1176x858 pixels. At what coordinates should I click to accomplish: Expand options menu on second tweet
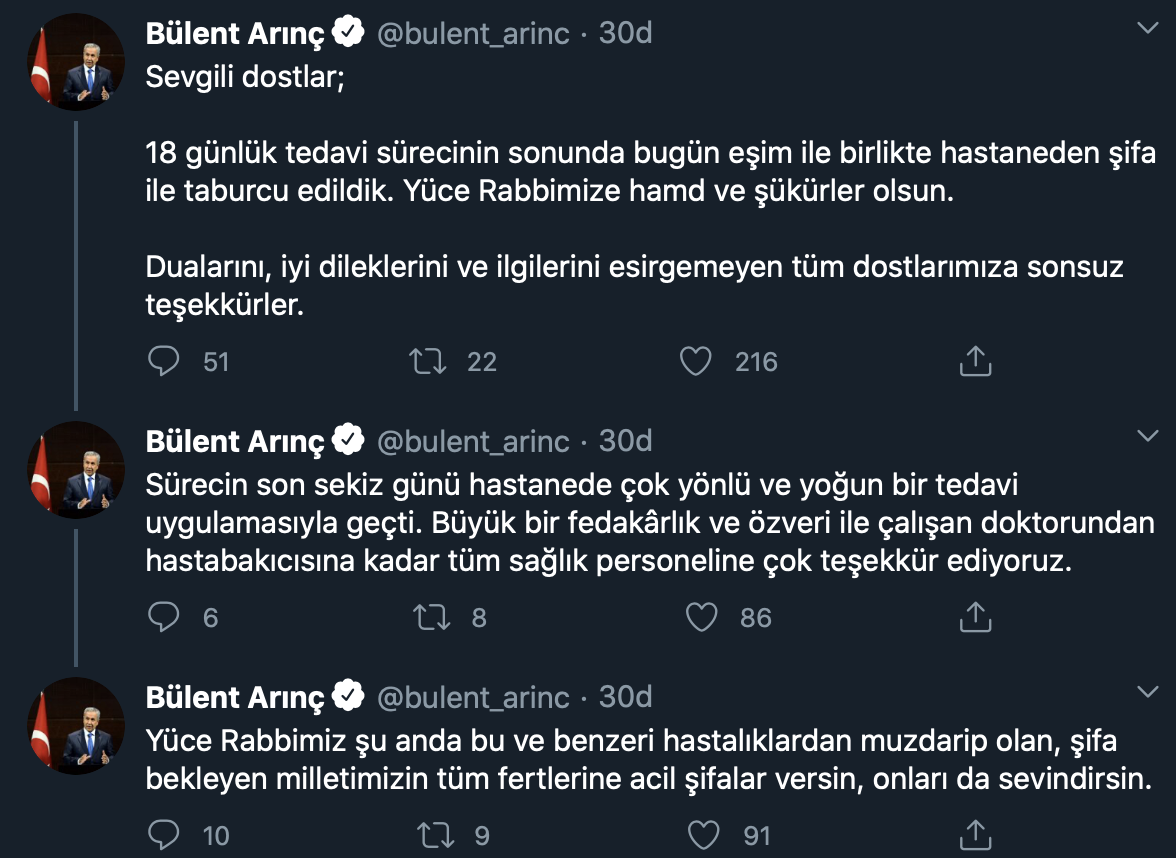[1146, 436]
